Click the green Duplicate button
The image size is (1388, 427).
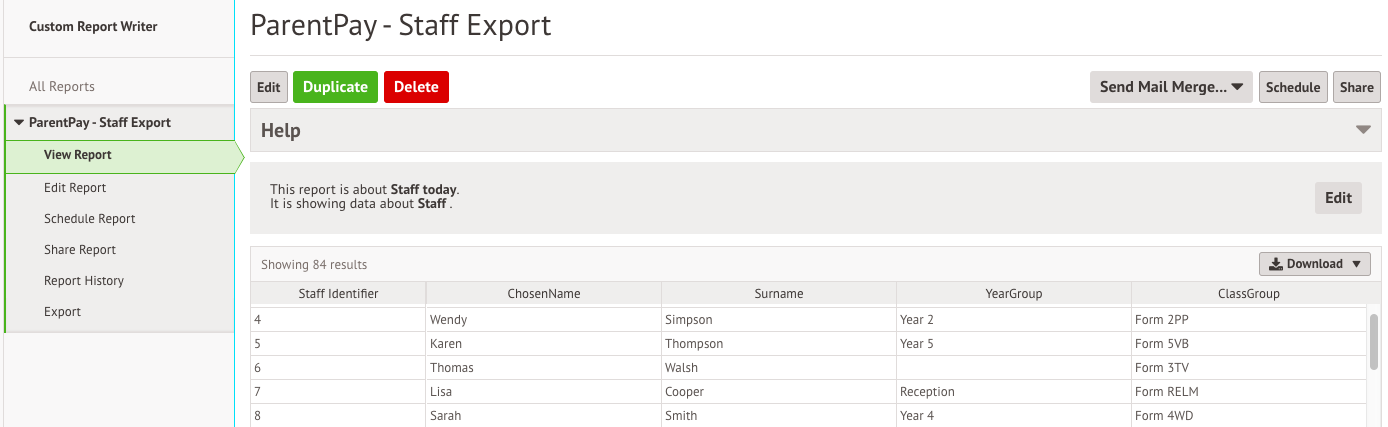(336, 87)
